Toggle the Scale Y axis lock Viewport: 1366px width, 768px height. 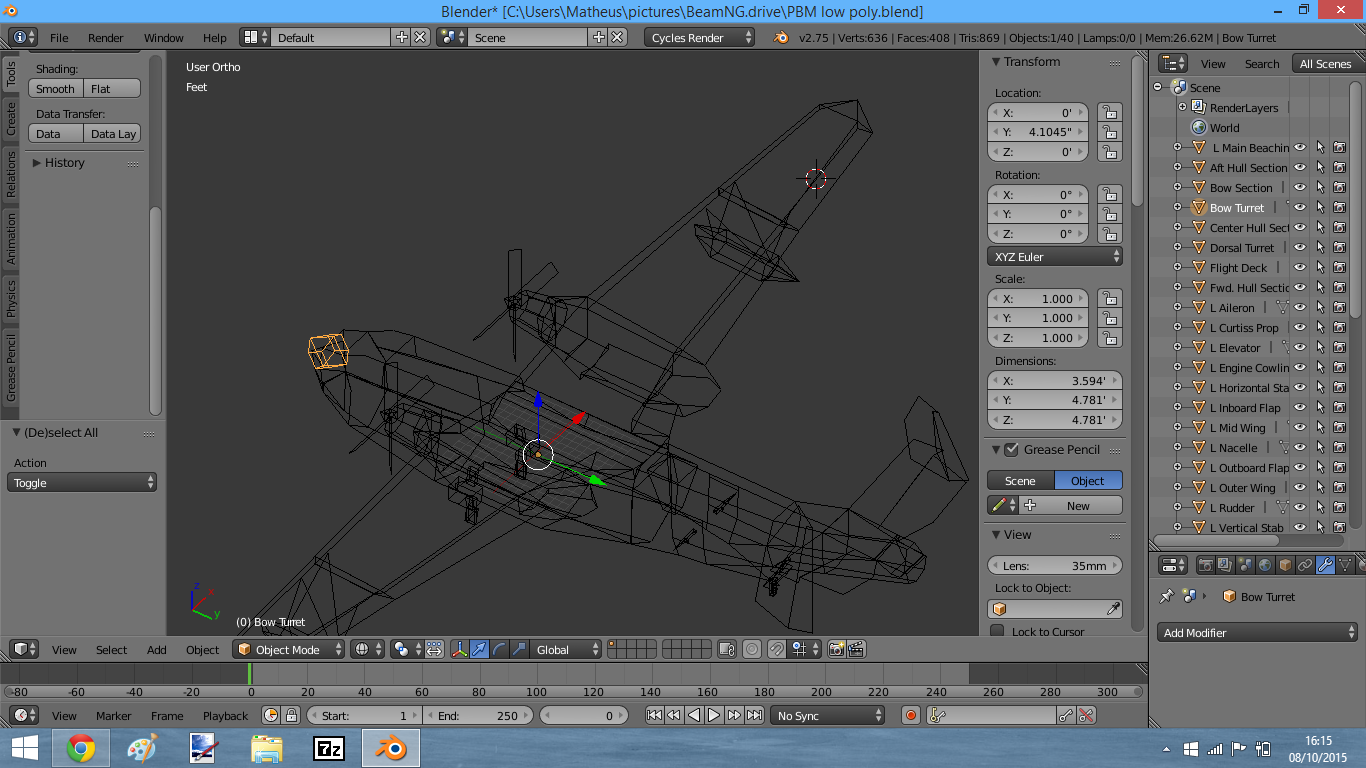(1109, 318)
